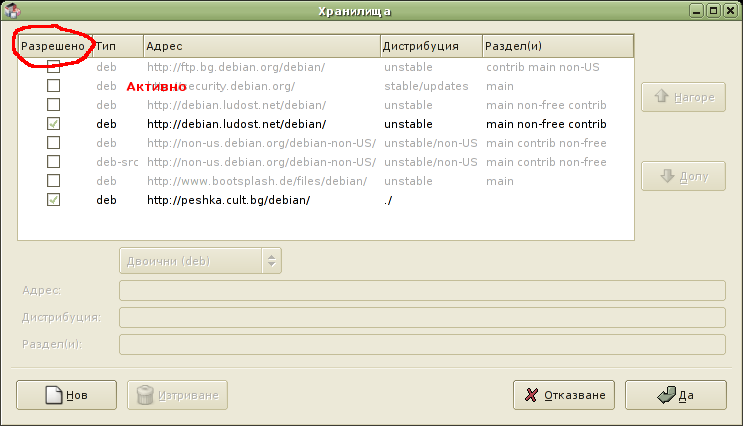The height and width of the screenshot is (426, 743).
Task: Focus the Дистрибуция input field
Action: pos(421,317)
